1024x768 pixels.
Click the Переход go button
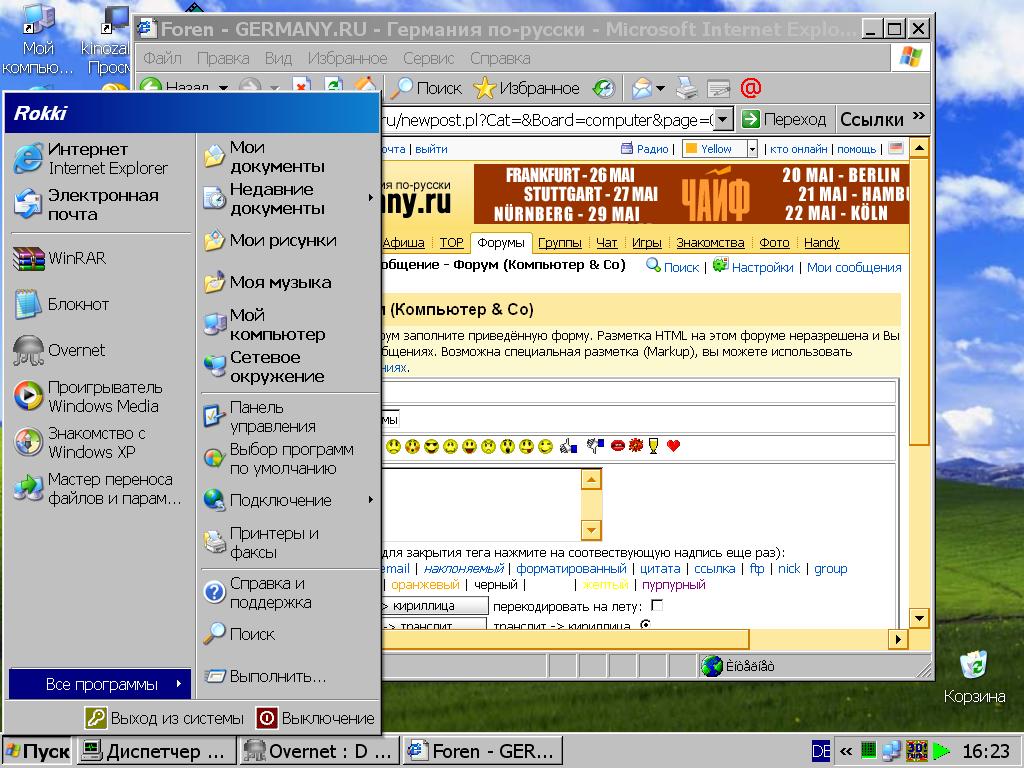tap(784, 120)
